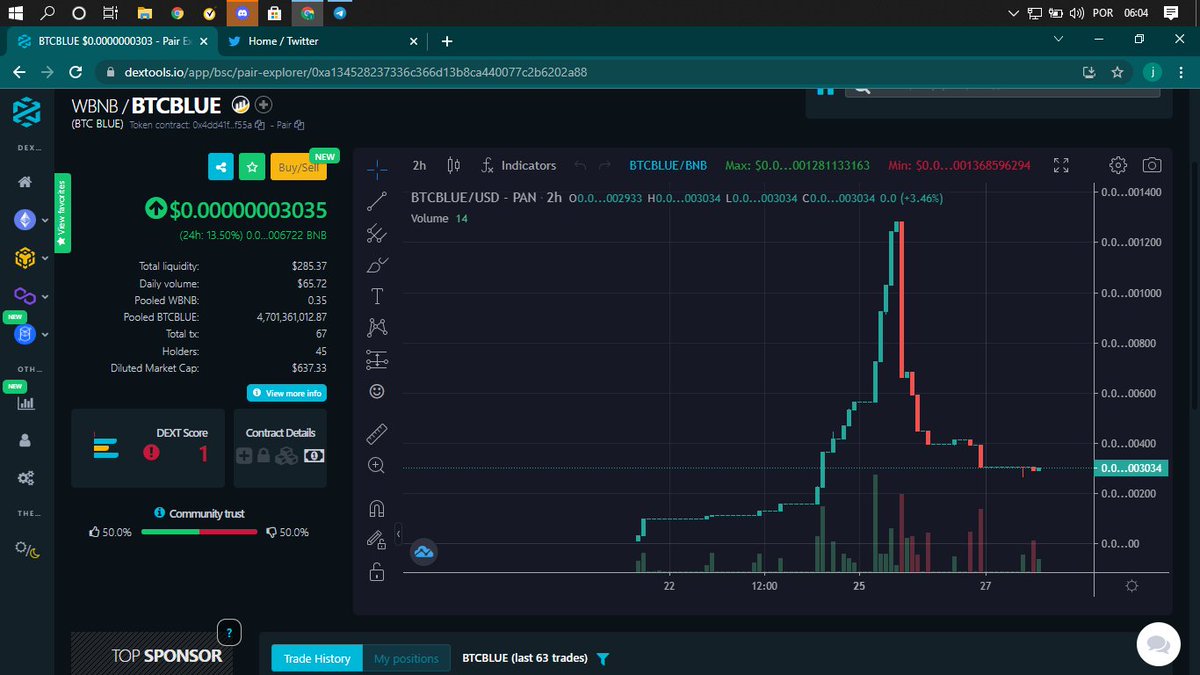The image size is (1200, 675).
Task: Switch chart to BTCBLUE/BNB pair
Action: coord(668,165)
